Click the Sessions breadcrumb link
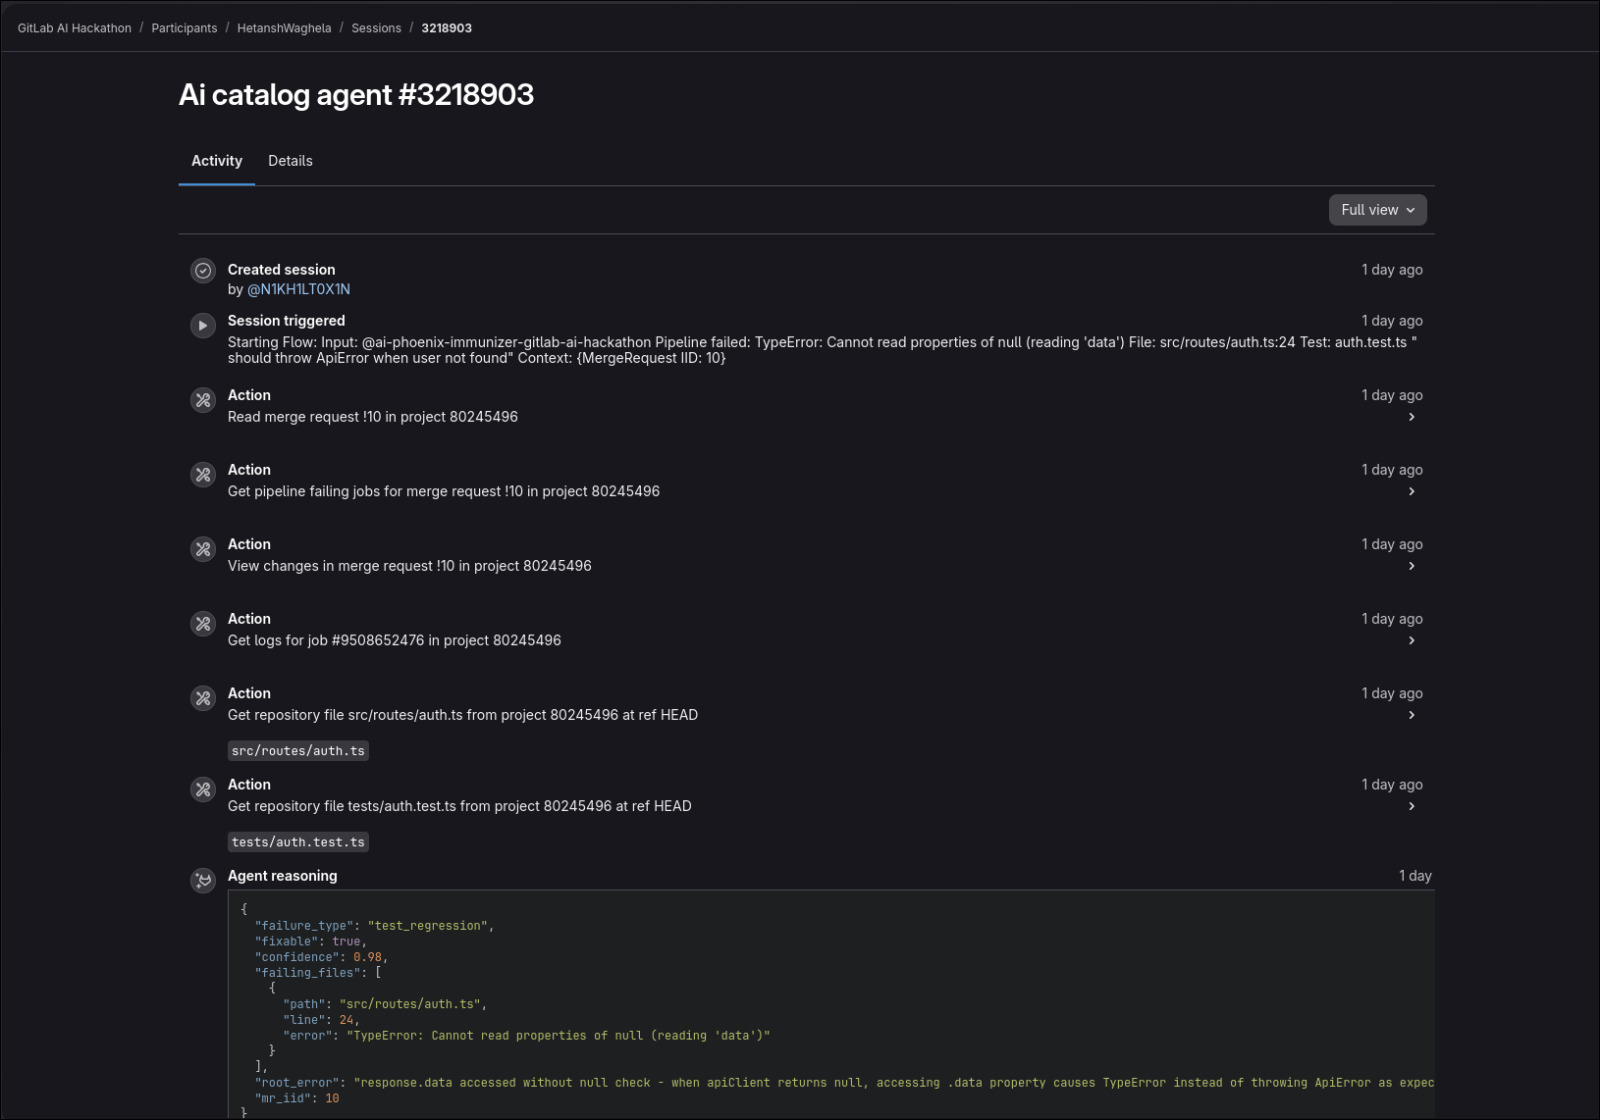Screen dimensions: 1600x1120 (x=376, y=28)
